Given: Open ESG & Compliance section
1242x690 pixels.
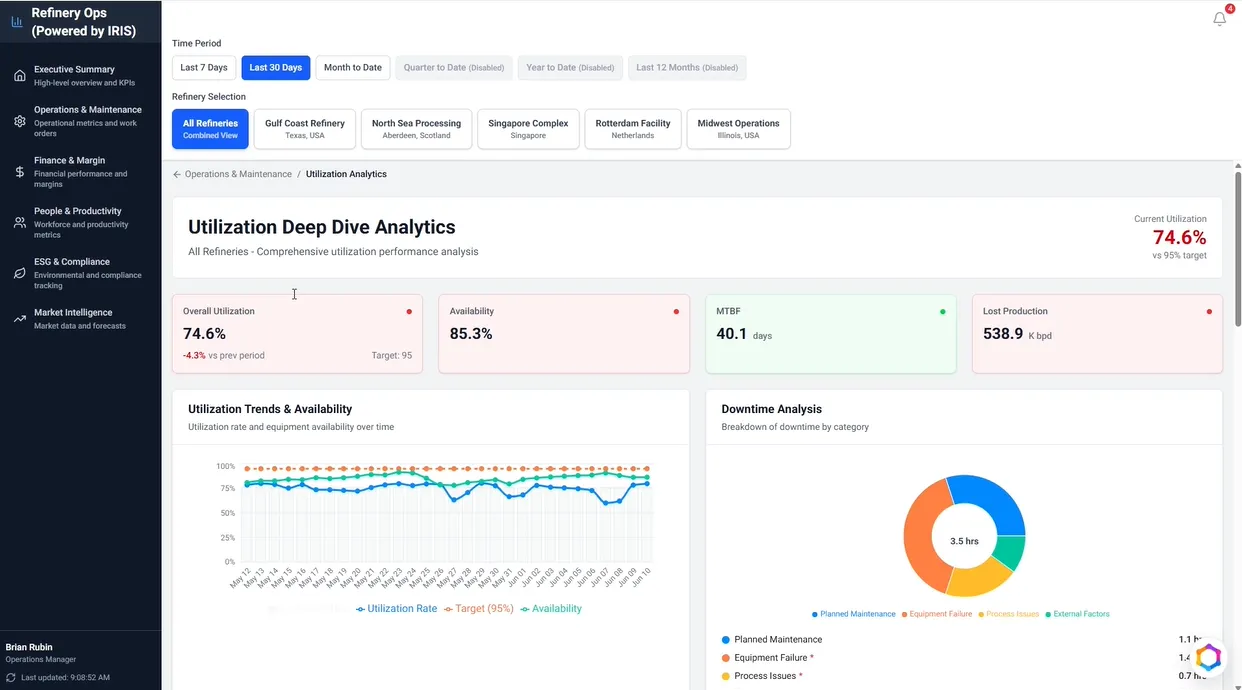Looking at the screenshot, I should coord(80,273).
